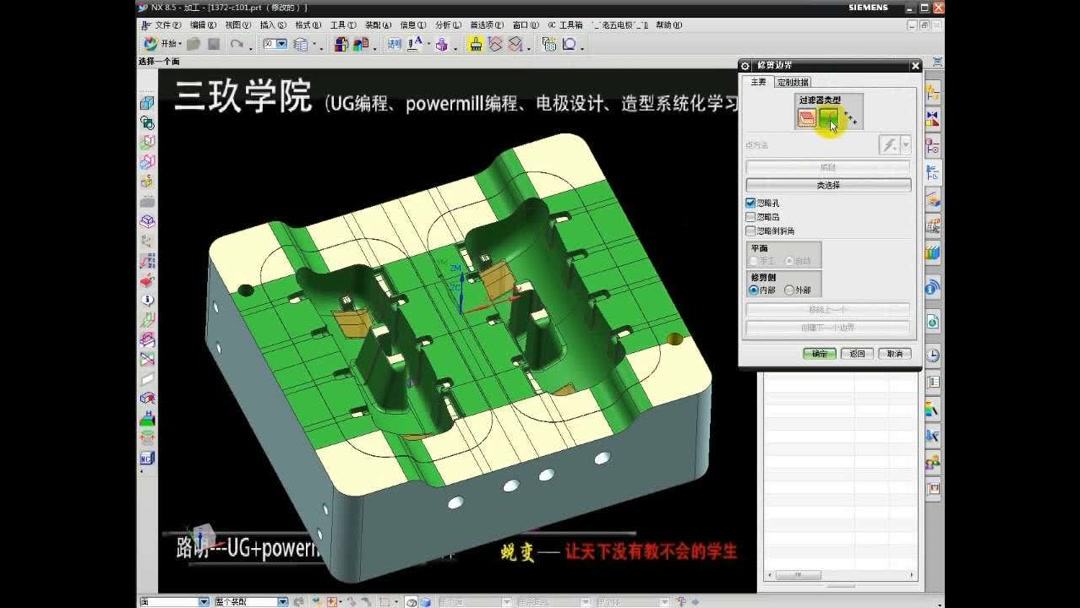Click the point constructor lightning icon
Viewport: 1080px width, 608px height.
(x=890, y=143)
